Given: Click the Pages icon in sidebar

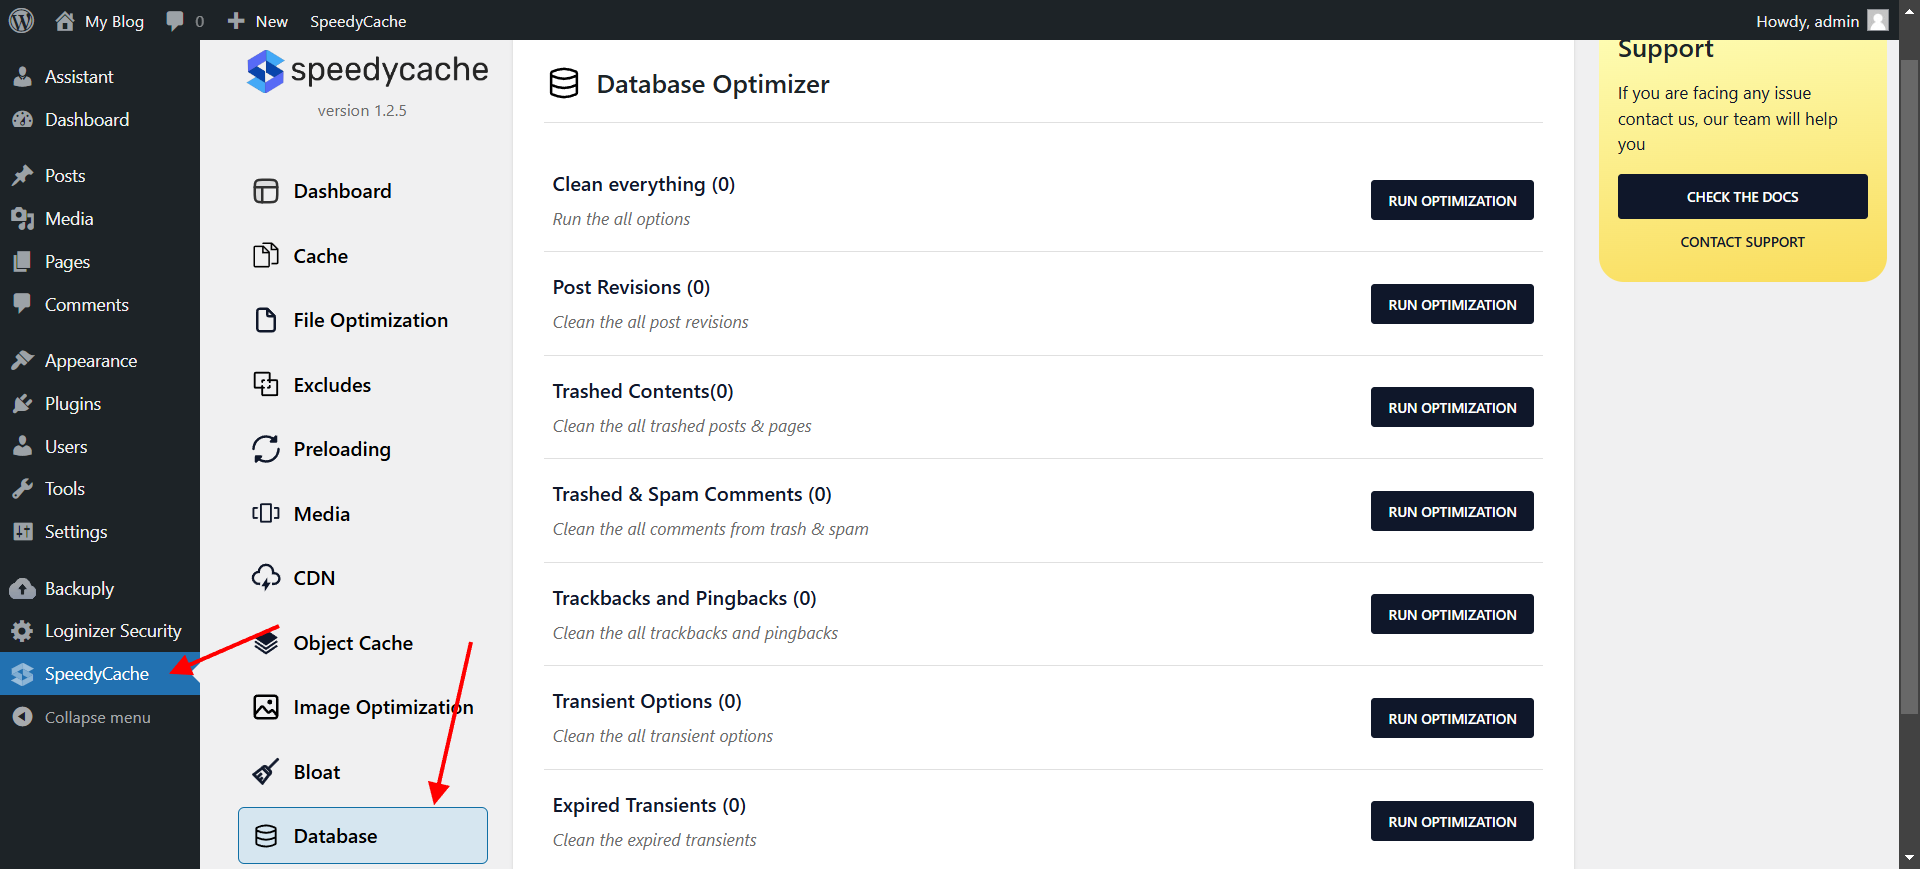Looking at the screenshot, I should click(23, 262).
